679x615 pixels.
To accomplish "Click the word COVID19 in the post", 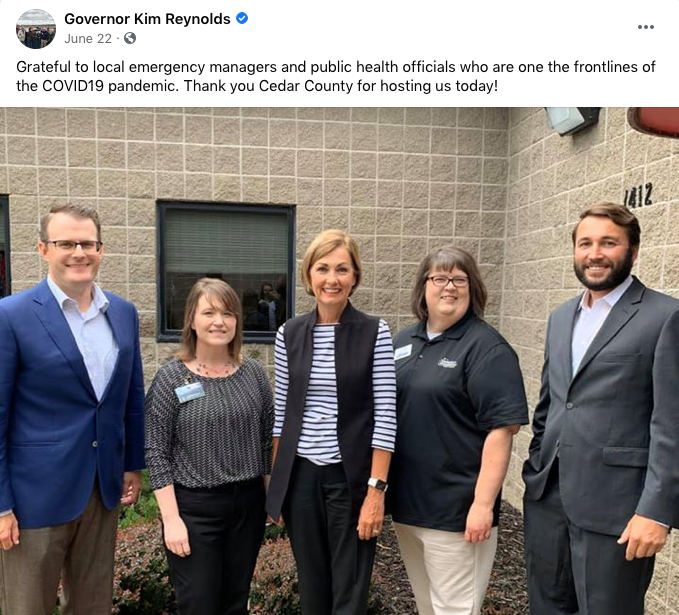I will tap(73, 86).
